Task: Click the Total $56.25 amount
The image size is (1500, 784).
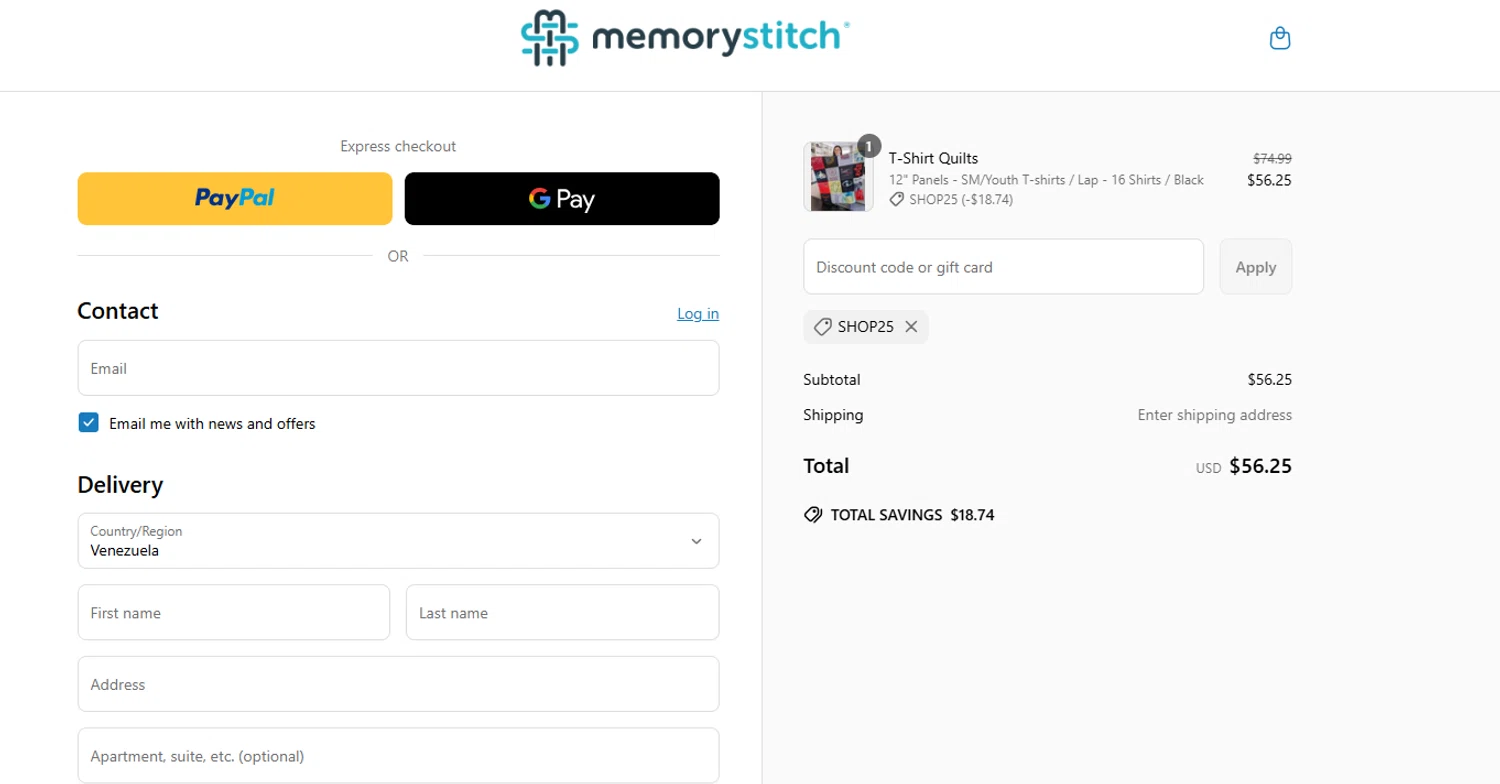Action: coord(1260,466)
